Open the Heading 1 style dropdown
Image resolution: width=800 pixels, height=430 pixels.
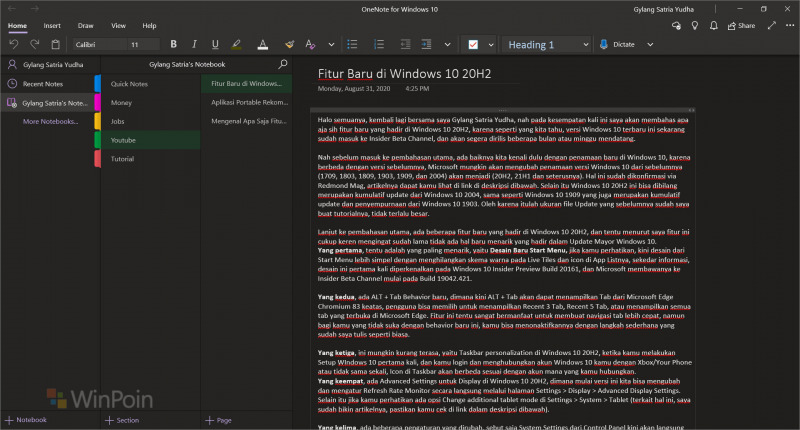point(547,44)
